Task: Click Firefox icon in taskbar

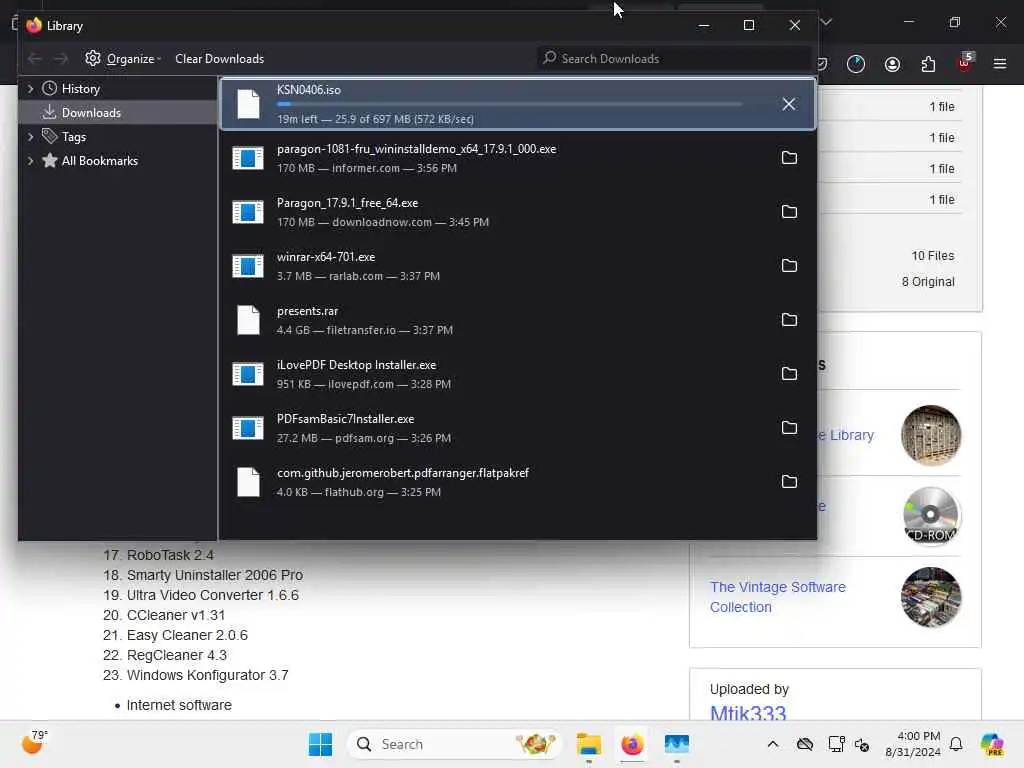Action: [x=632, y=744]
